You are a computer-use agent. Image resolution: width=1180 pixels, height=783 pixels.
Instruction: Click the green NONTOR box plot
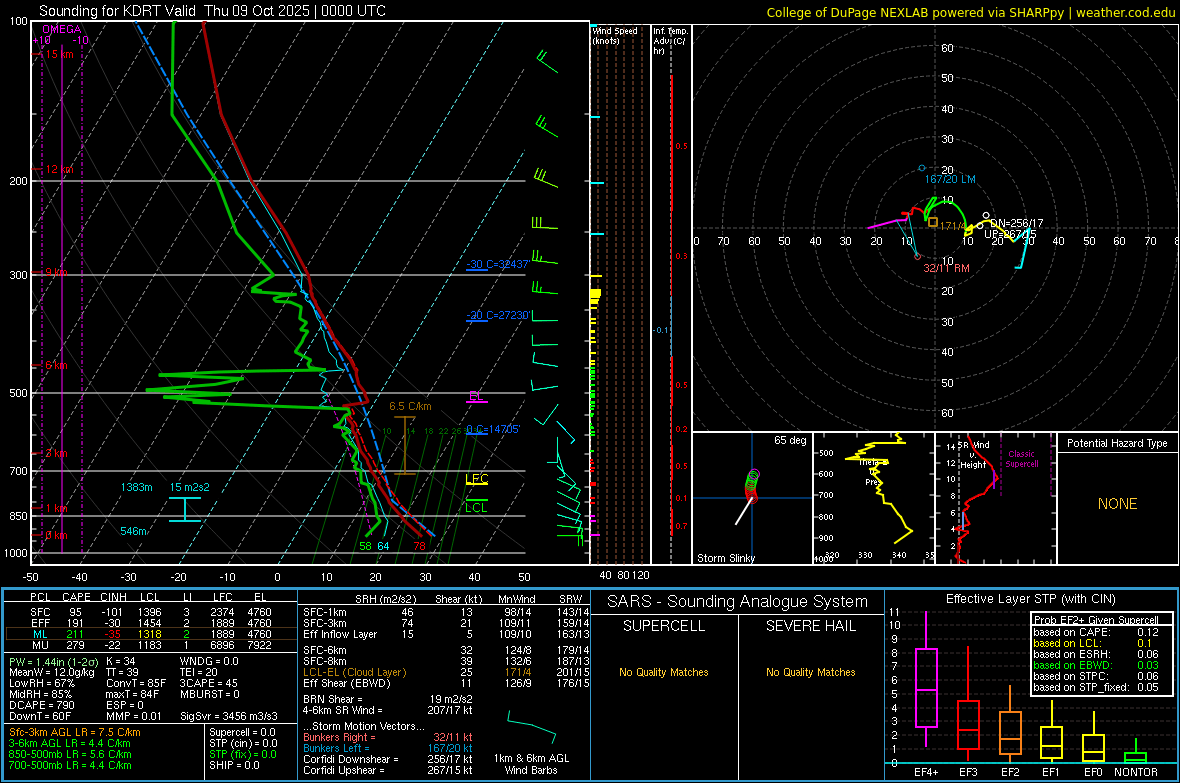coord(1135,751)
